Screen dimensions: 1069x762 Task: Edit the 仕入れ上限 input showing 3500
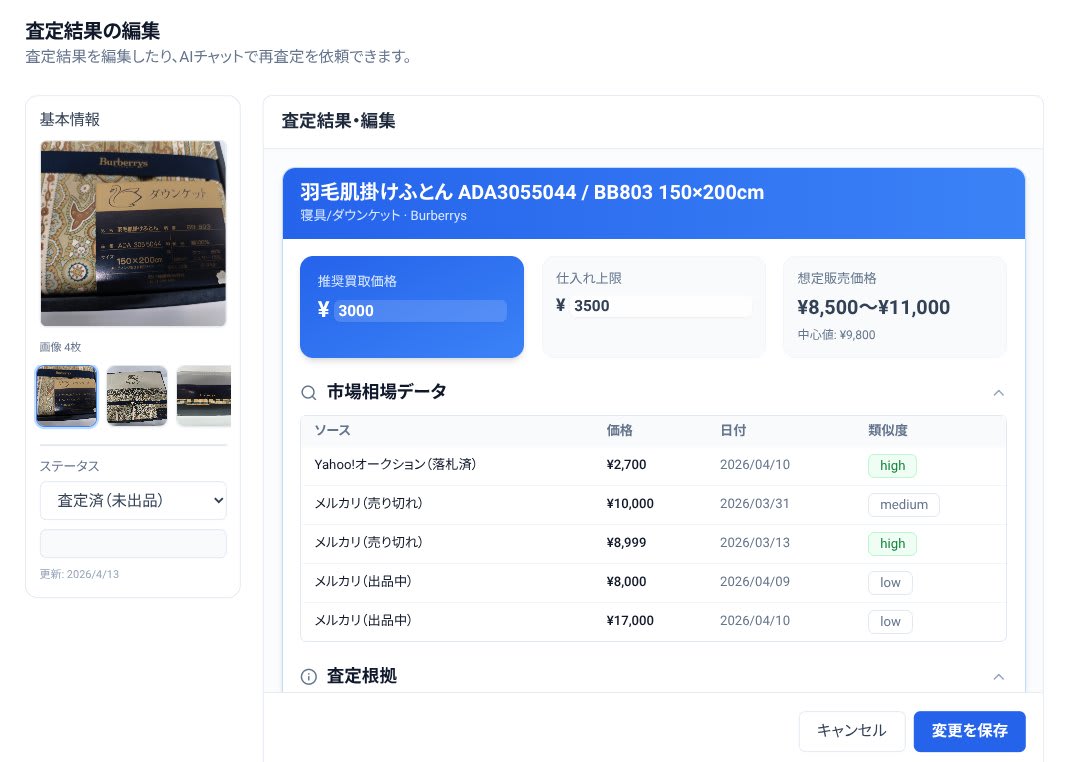coord(660,305)
